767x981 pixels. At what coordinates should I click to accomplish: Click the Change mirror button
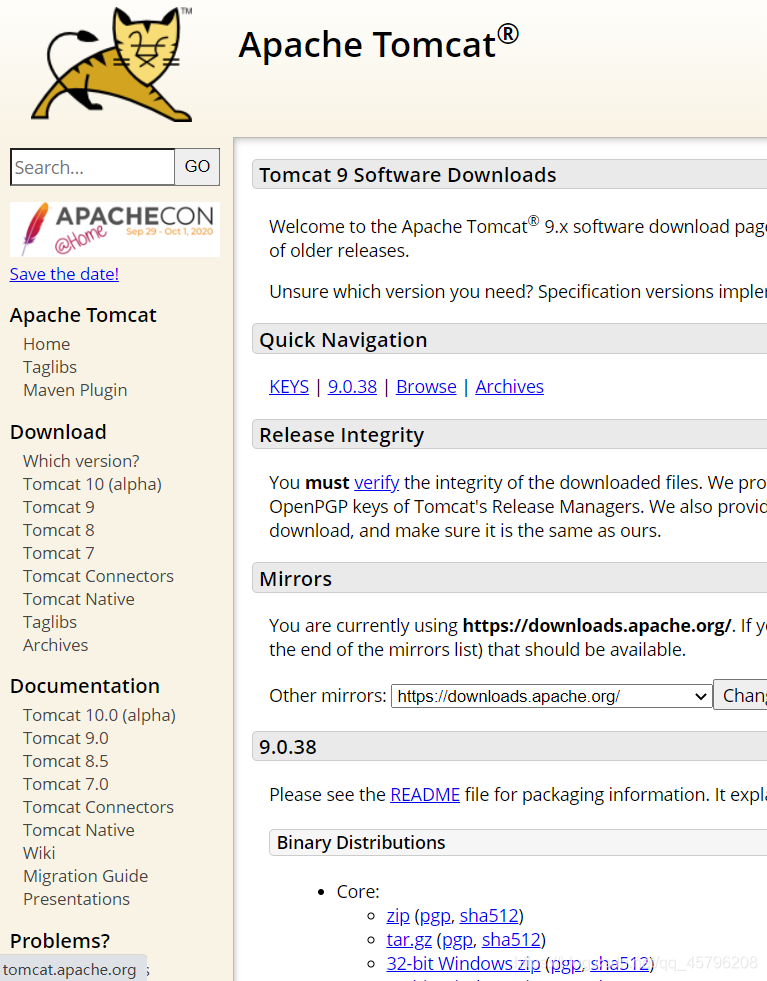coord(741,696)
